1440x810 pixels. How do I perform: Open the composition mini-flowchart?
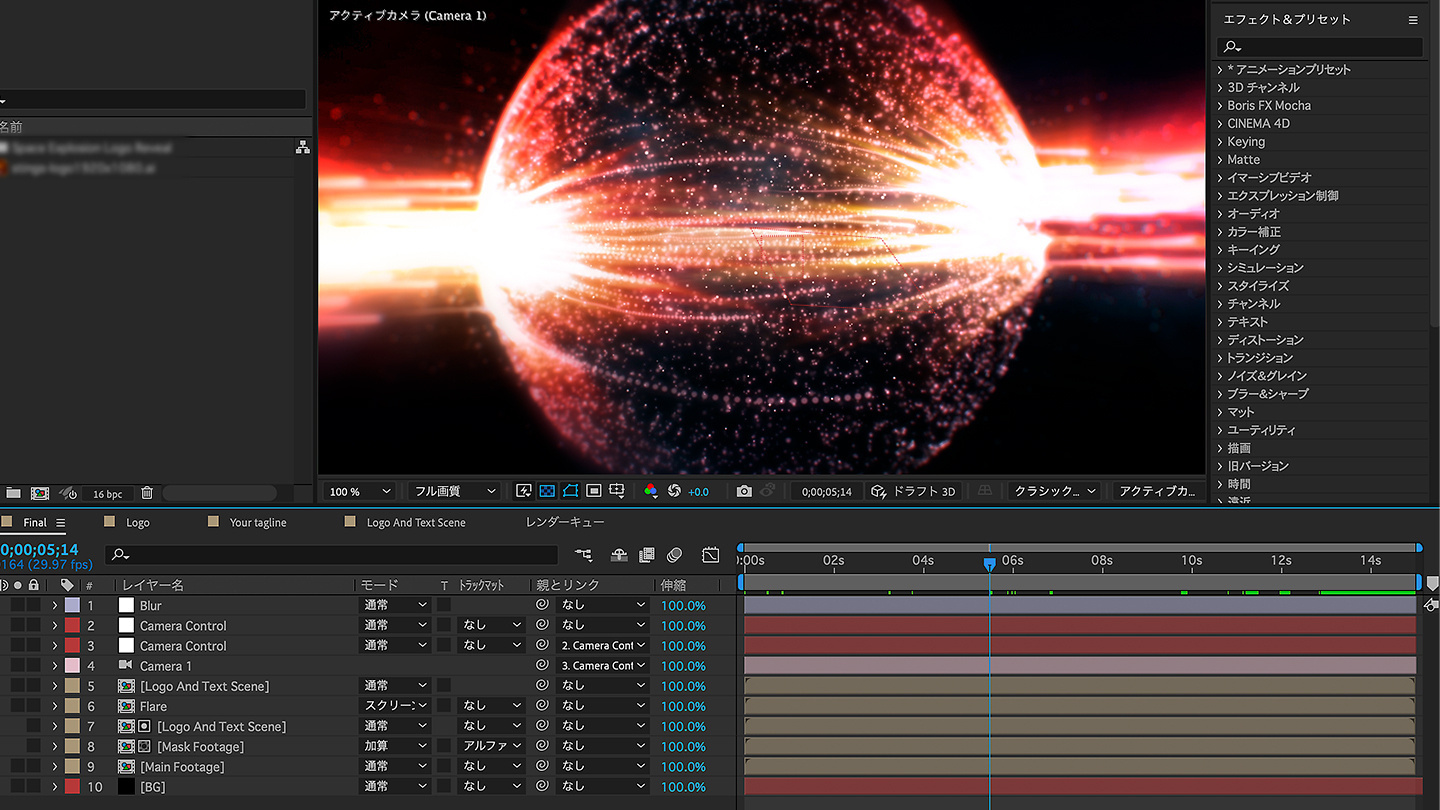[x=583, y=554]
